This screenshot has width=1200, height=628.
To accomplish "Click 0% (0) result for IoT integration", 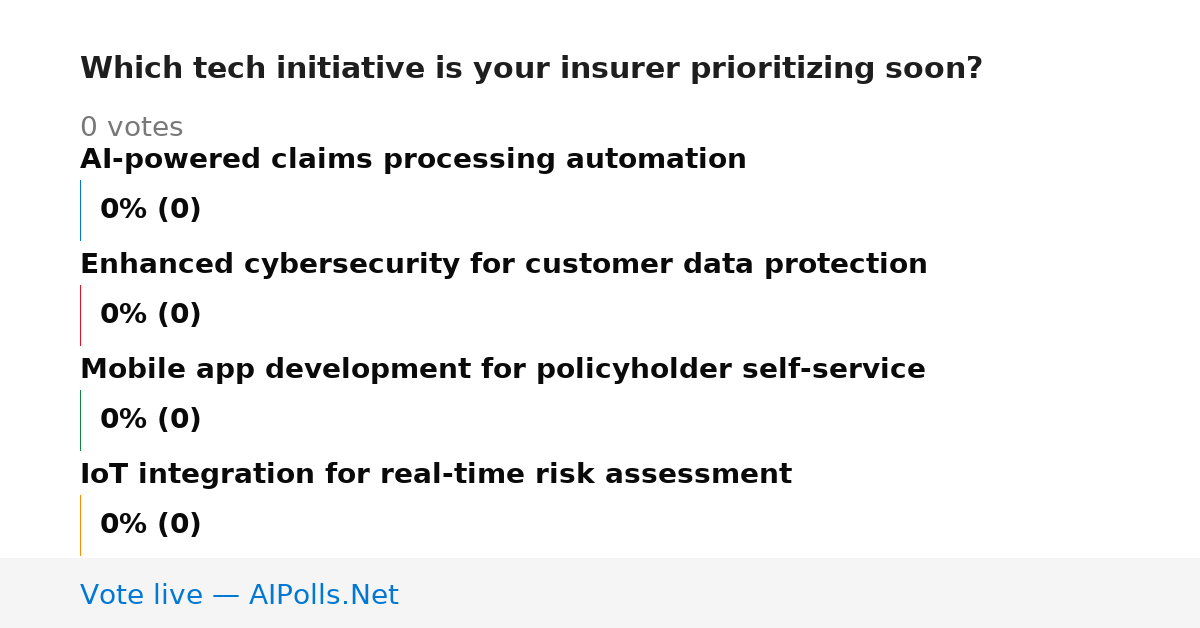I will pyautogui.click(x=151, y=525).
